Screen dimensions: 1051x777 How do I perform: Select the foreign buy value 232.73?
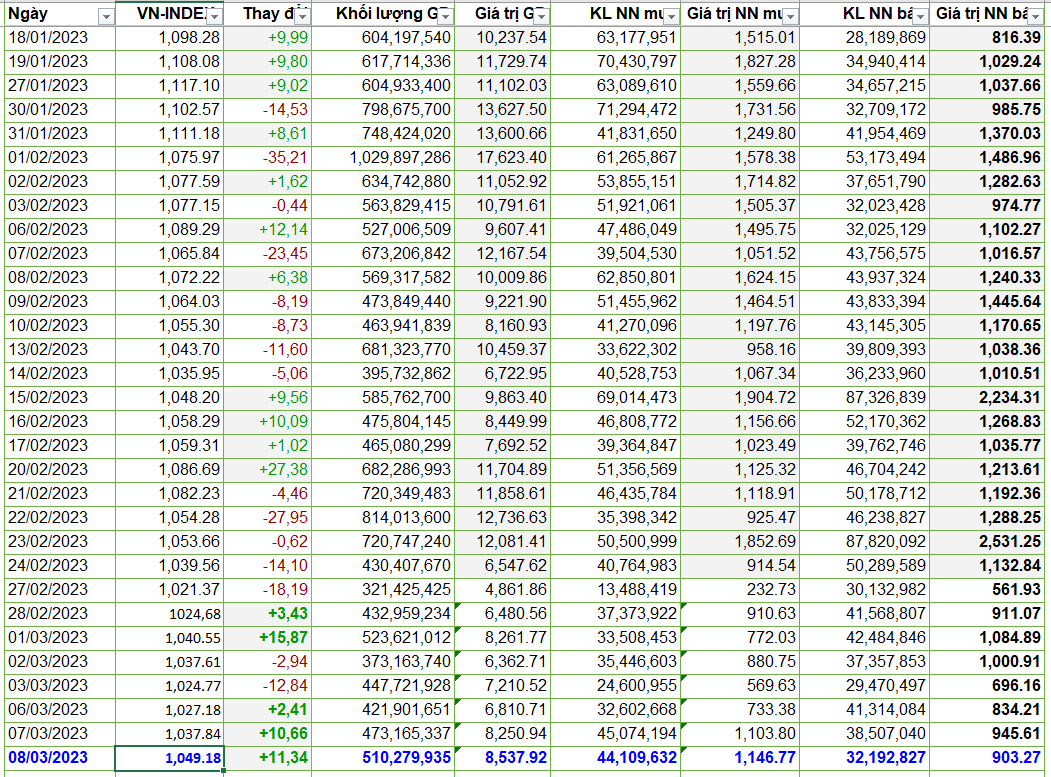coord(740,589)
